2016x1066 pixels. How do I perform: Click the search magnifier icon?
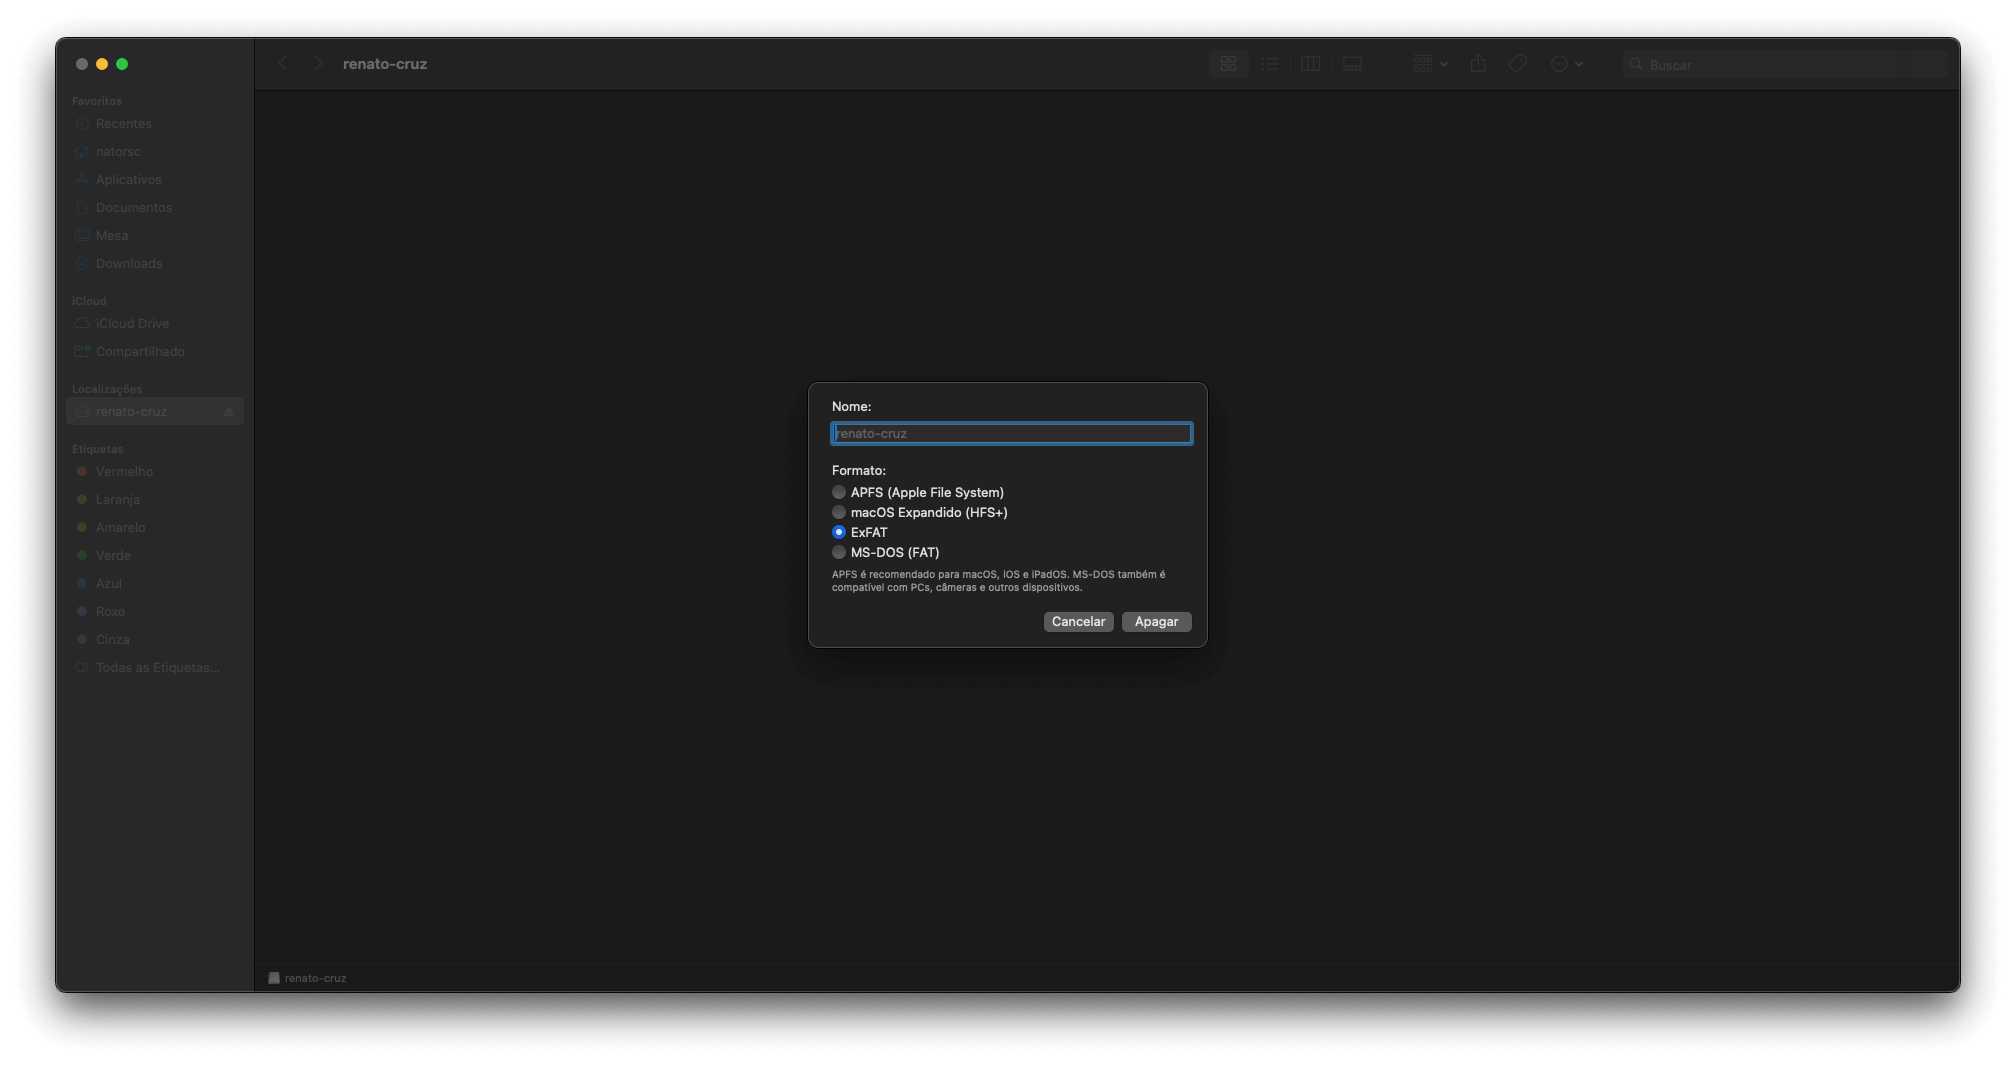tap(1636, 64)
